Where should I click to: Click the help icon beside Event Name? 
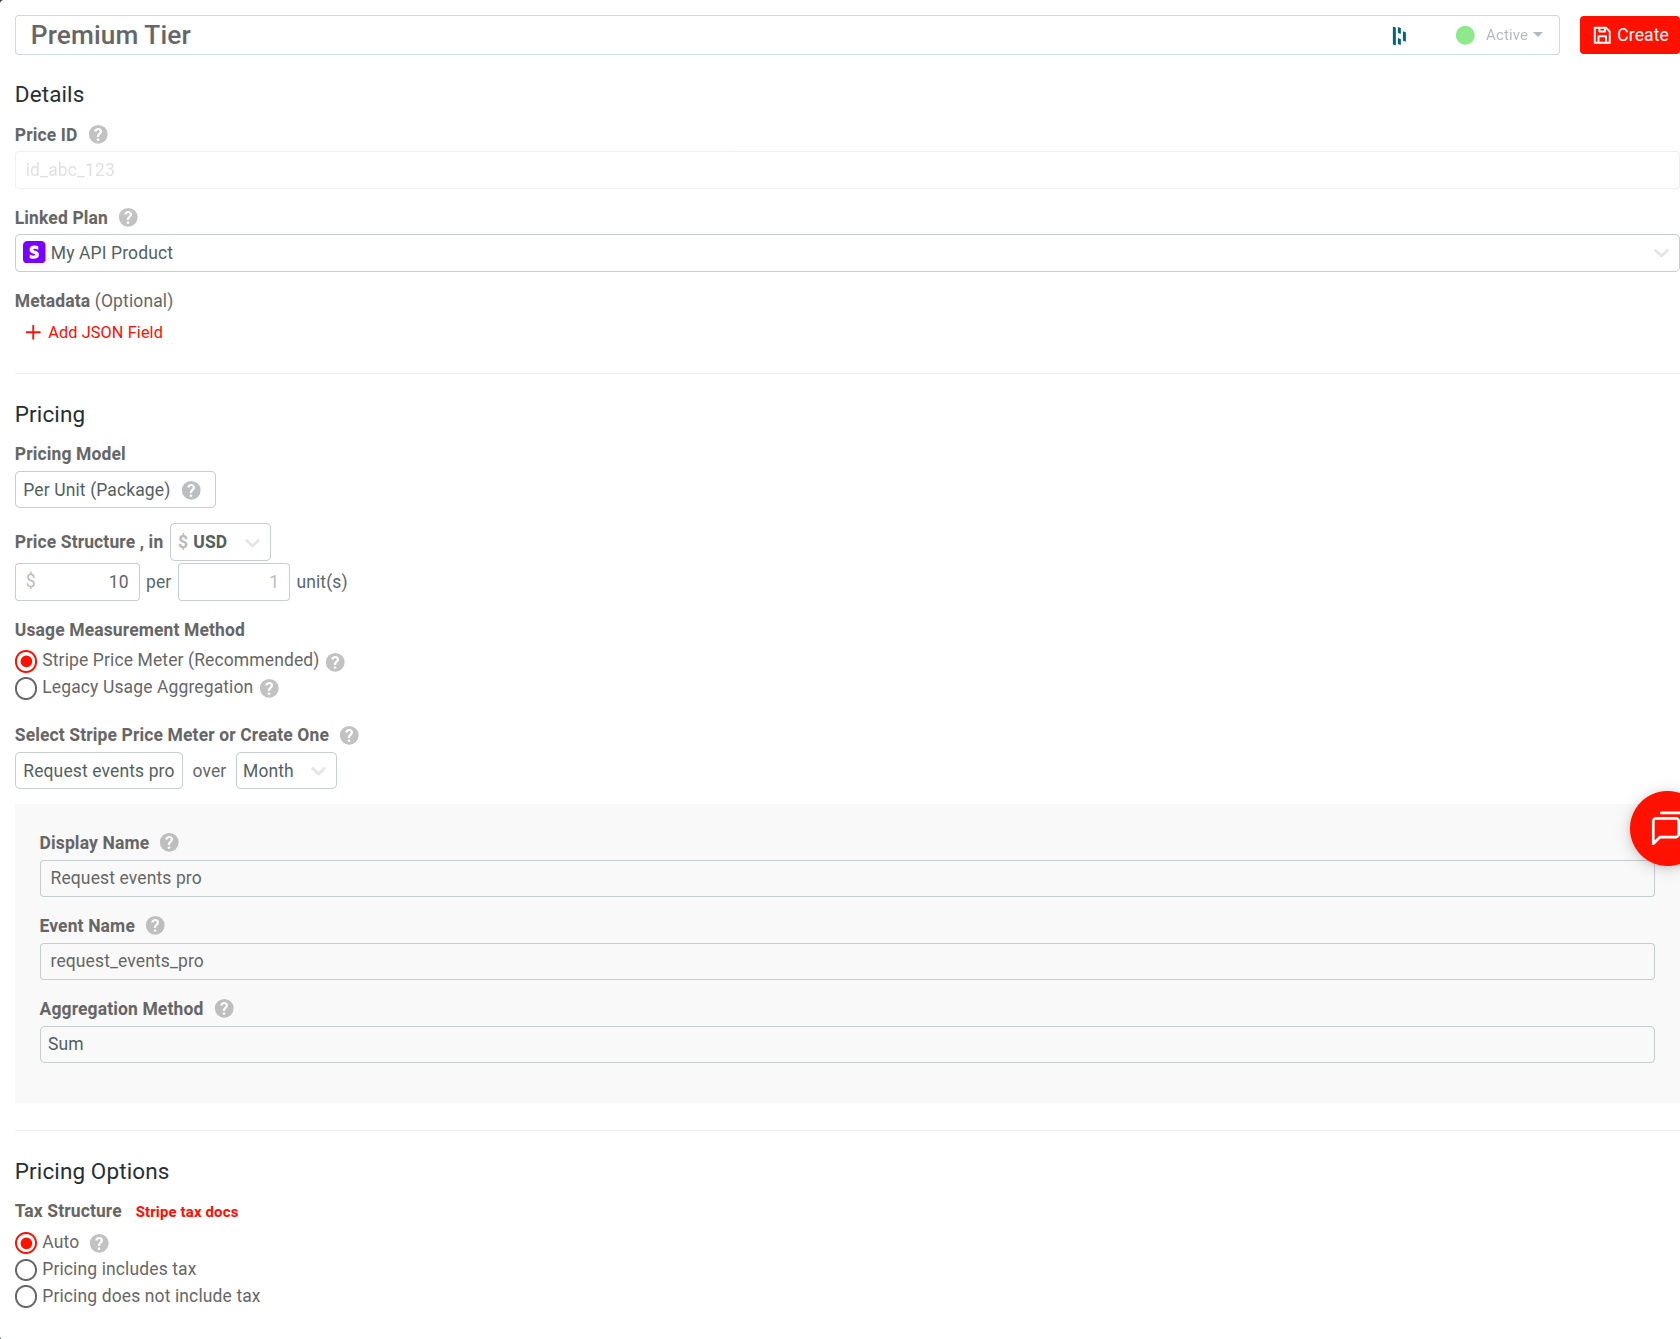[155, 926]
